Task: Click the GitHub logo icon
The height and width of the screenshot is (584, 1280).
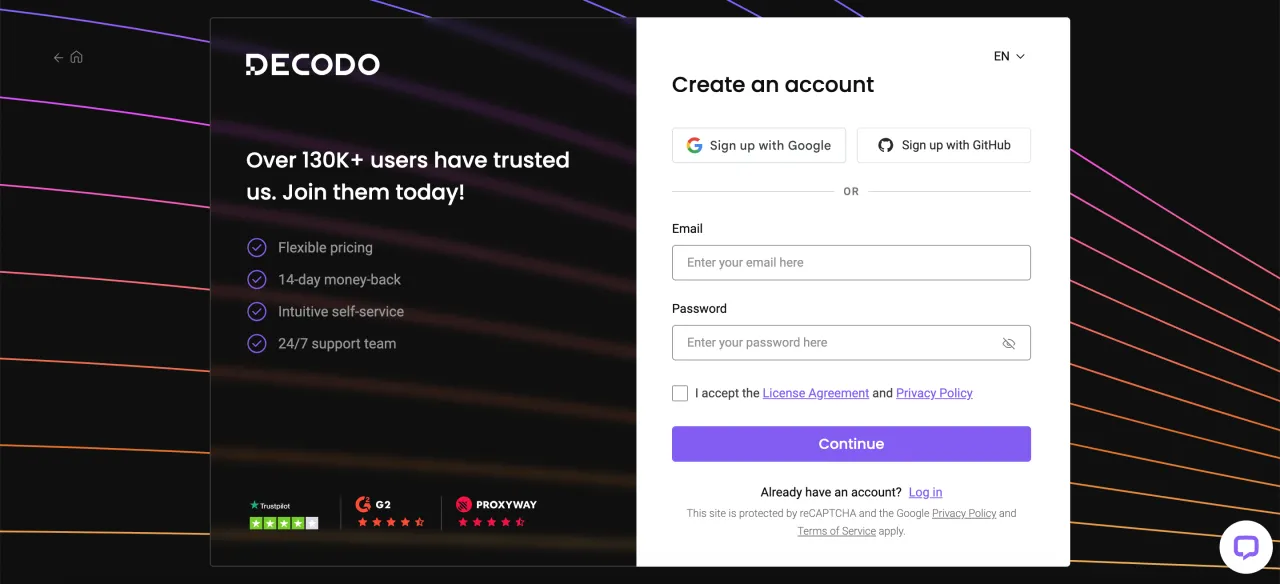Action: (x=885, y=145)
